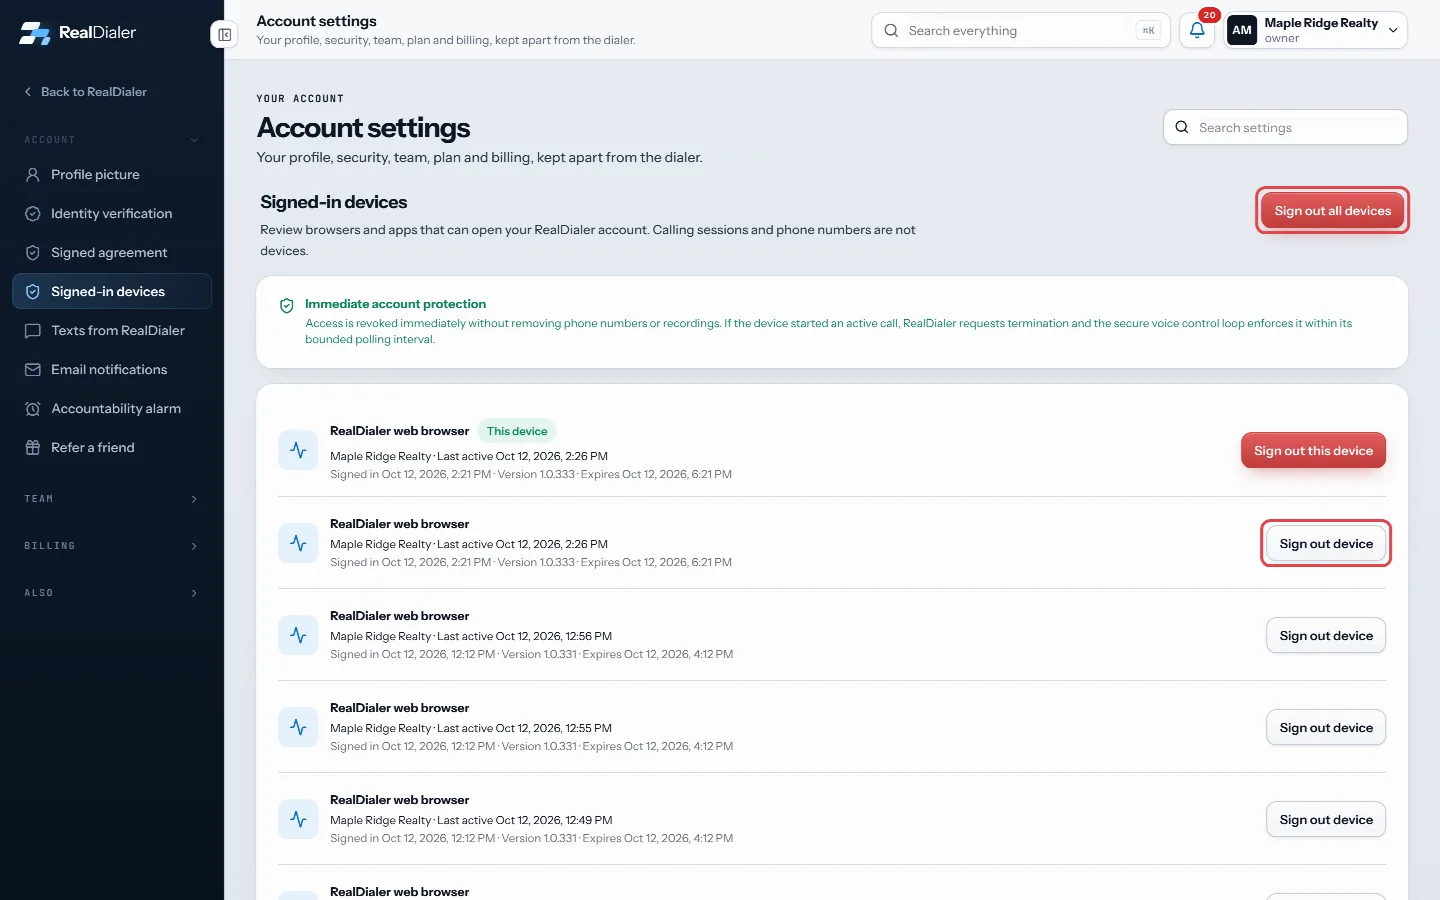This screenshot has width=1440, height=900.
Task: Click Sign out this device button
Action: coord(1313,451)
